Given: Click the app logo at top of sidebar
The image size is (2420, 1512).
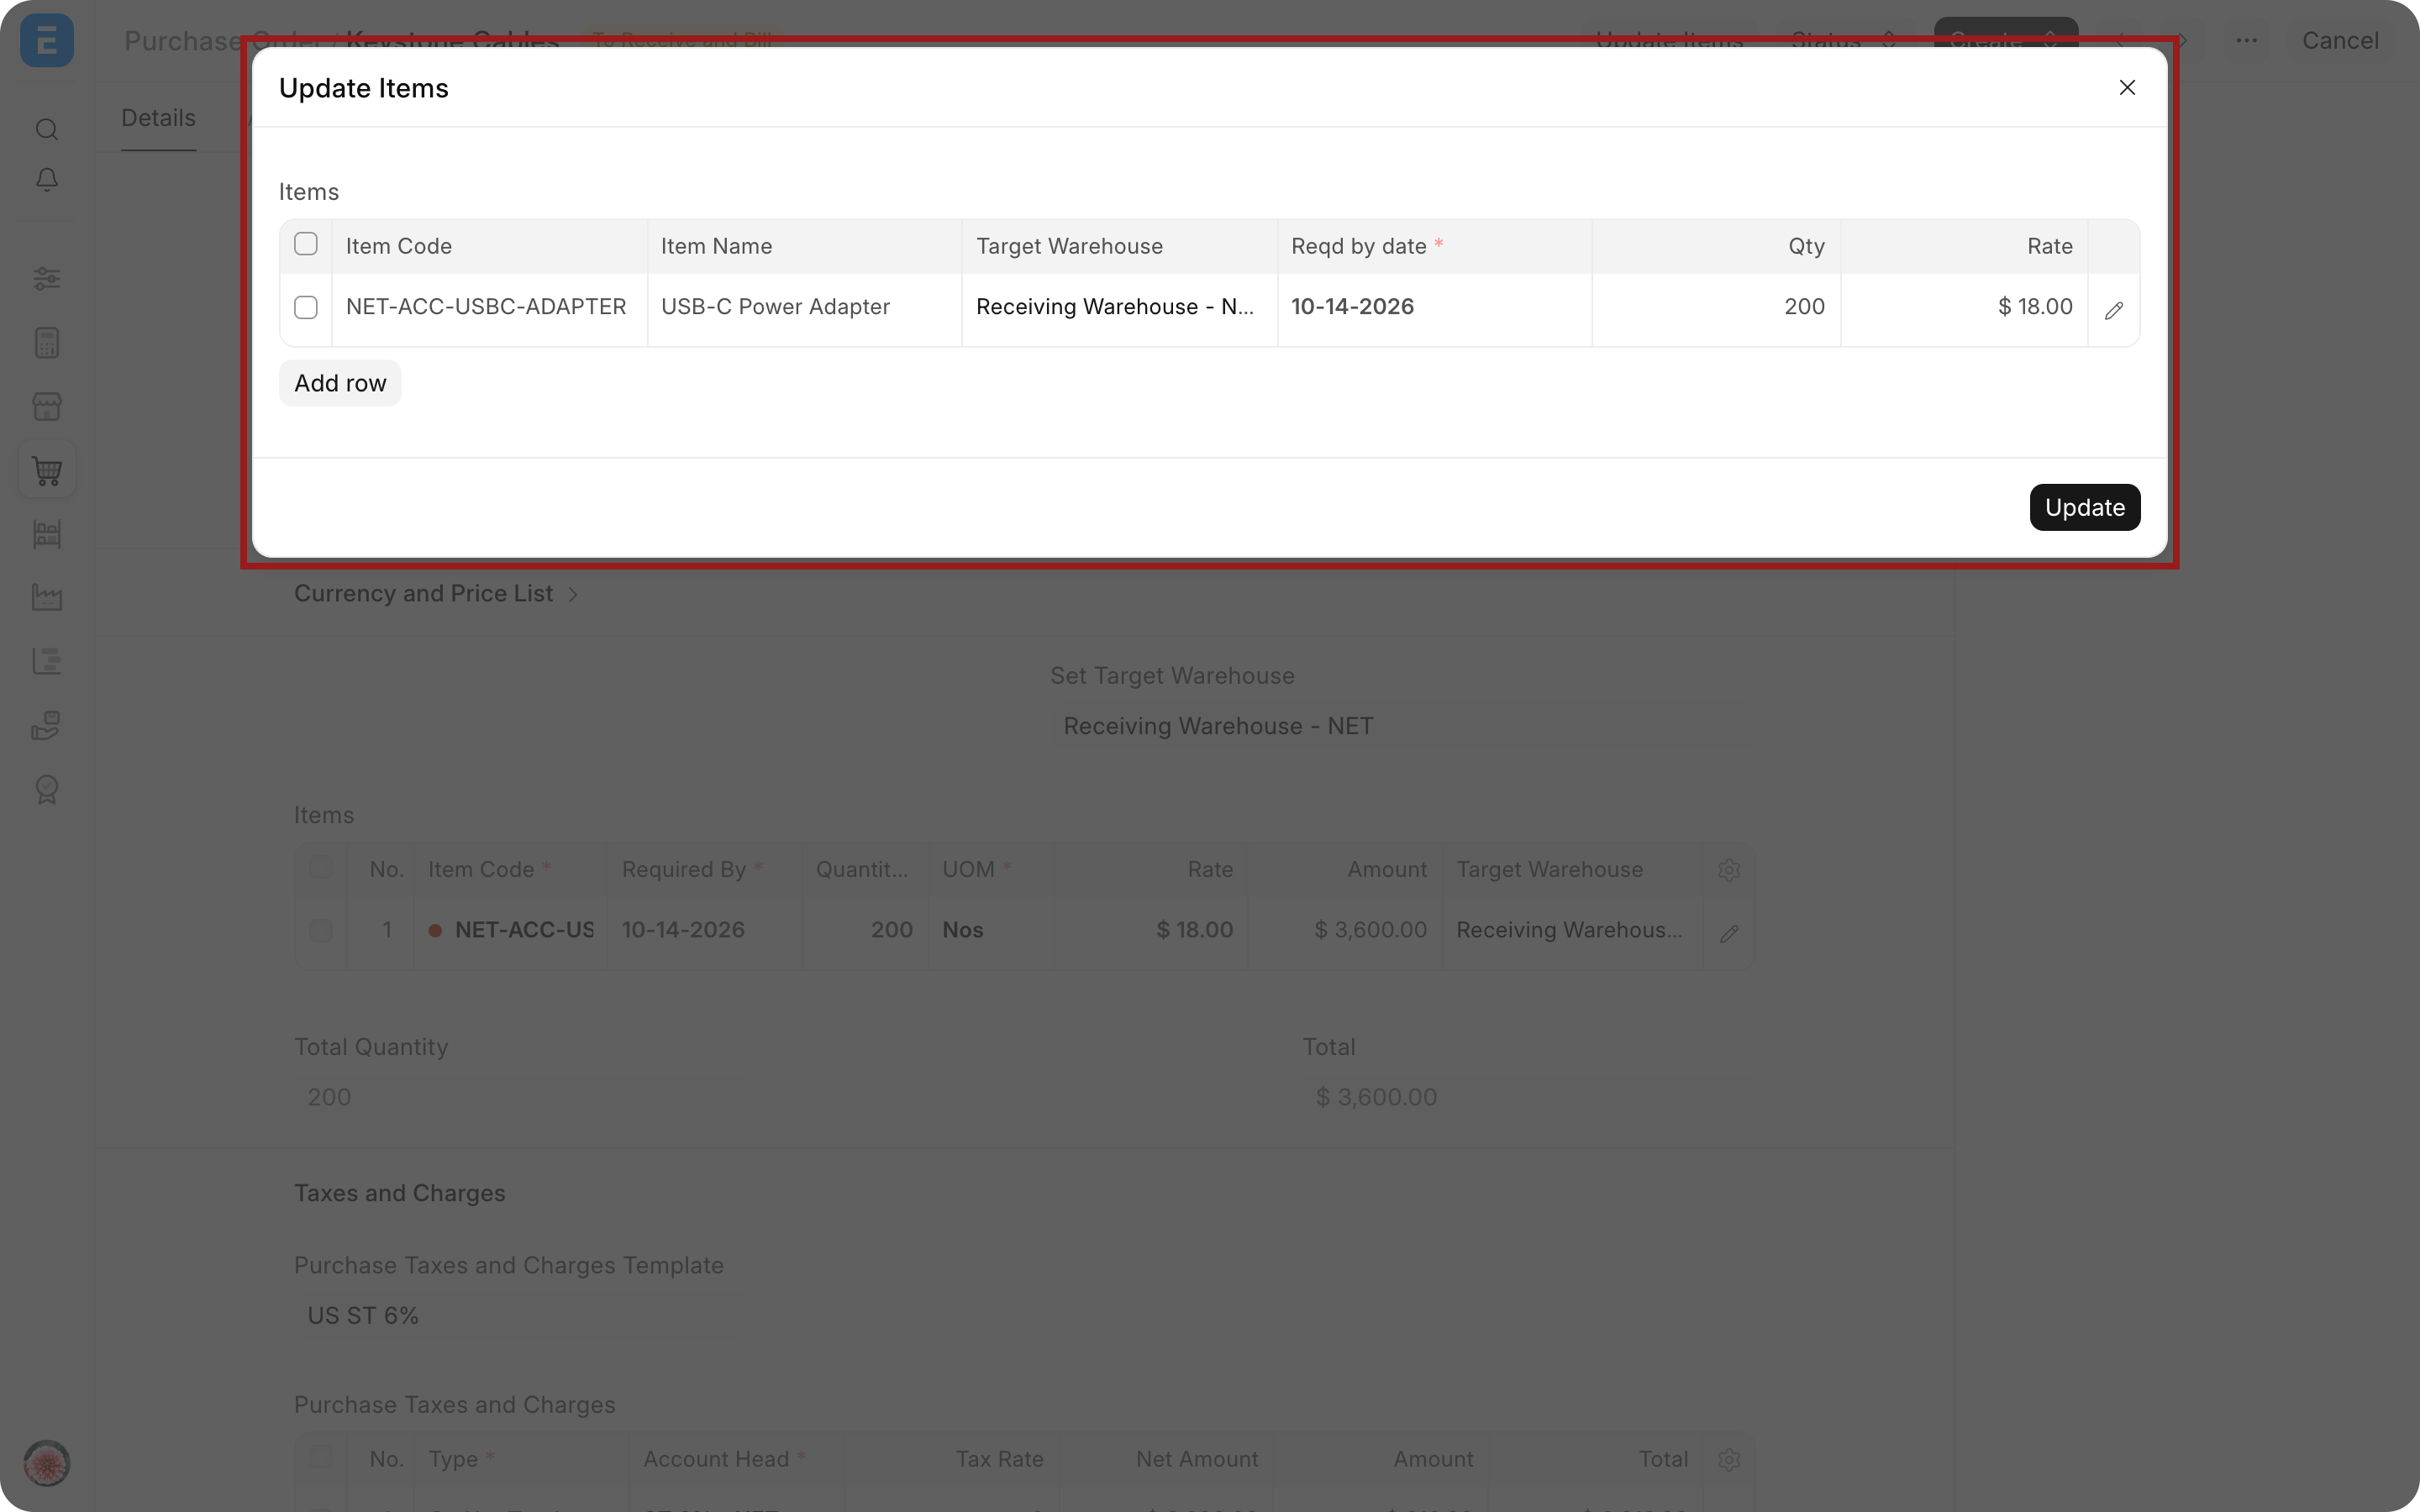Looking at the screenshot, I should pos(47,41).
